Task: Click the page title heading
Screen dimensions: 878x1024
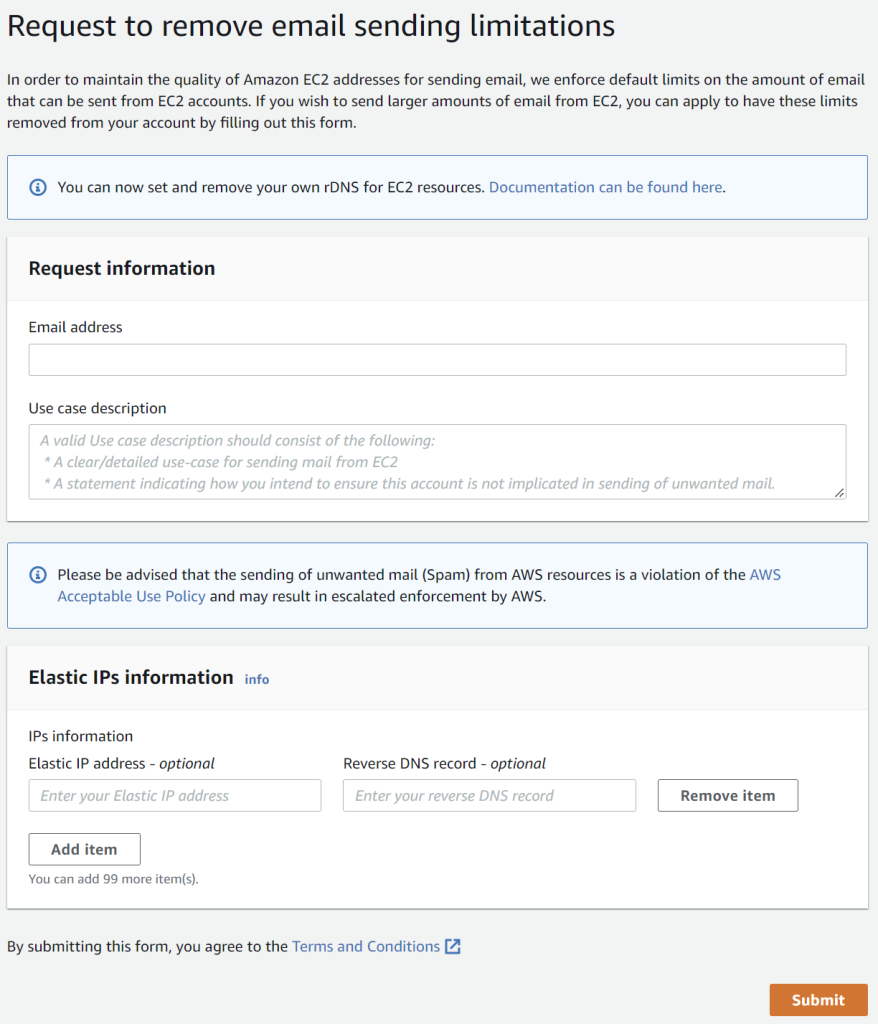Action: click(311, 26)
